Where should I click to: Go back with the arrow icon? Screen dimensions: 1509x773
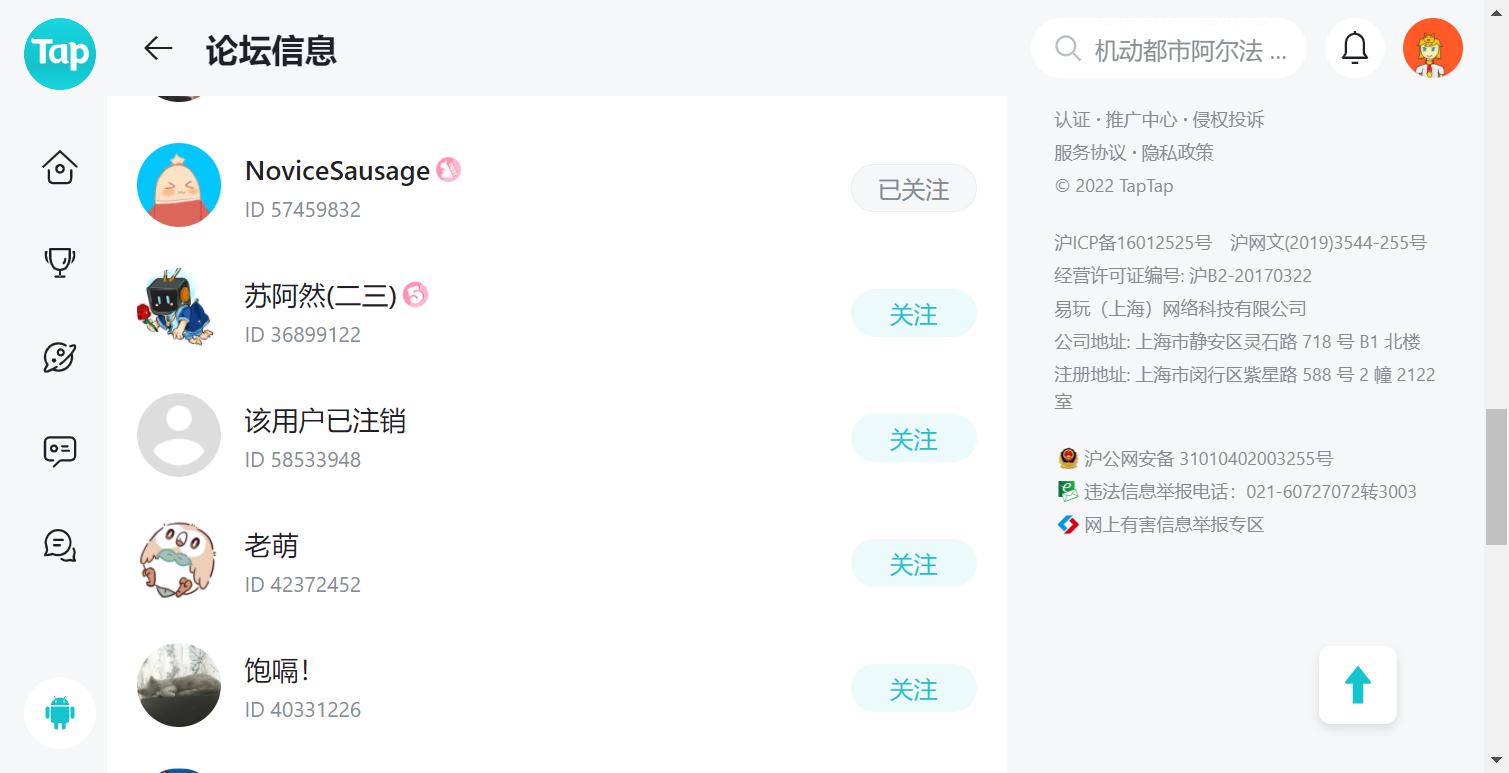coord(158,48)
